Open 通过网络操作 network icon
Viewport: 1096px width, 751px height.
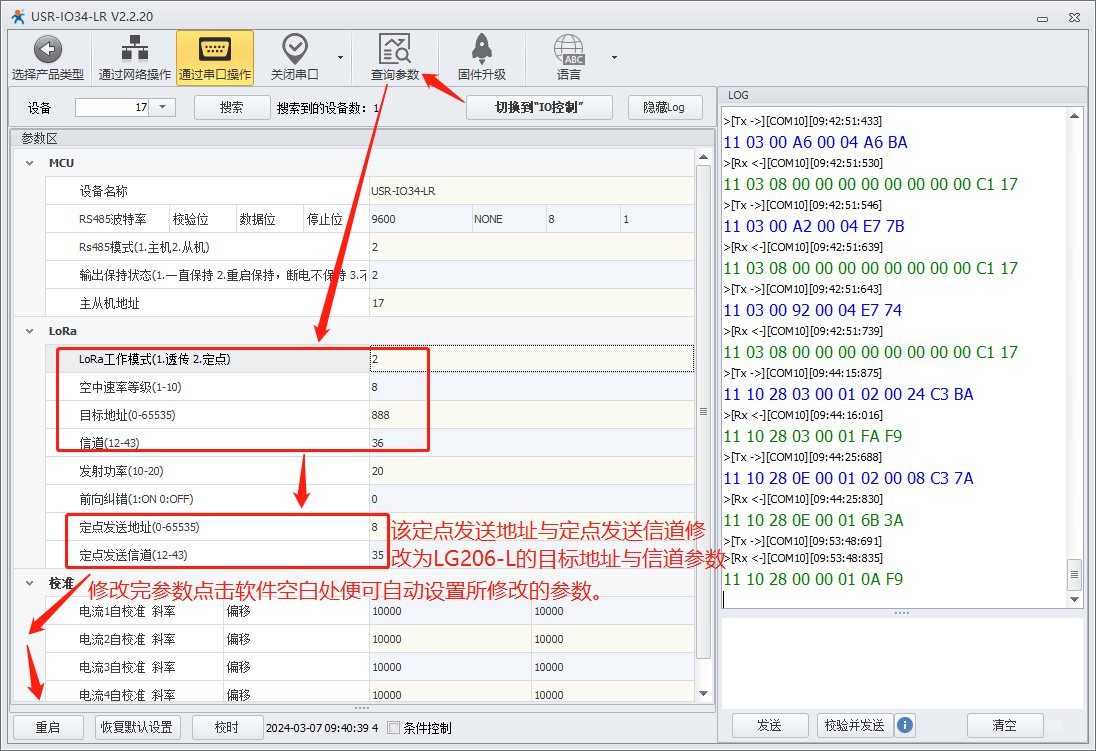click(135, 48)
